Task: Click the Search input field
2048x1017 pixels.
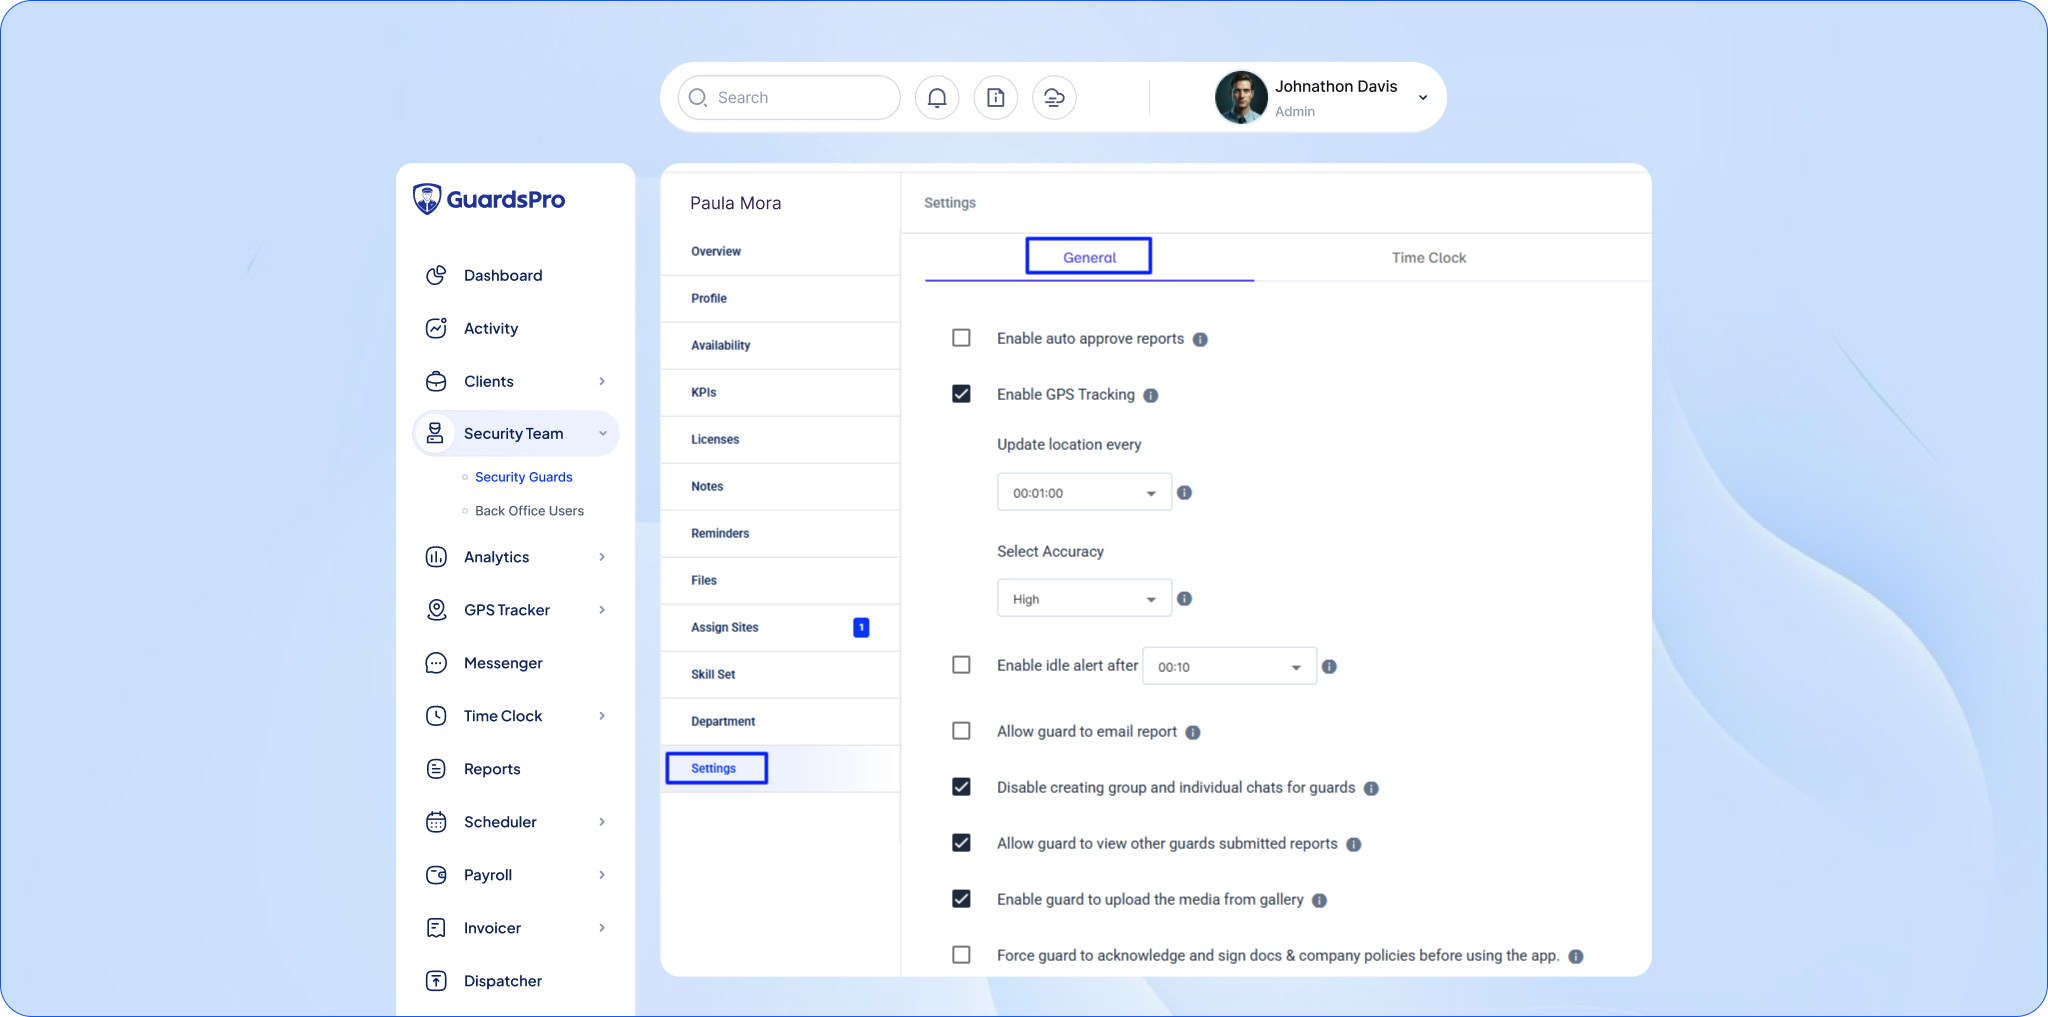Action: (x=789, y=98)
